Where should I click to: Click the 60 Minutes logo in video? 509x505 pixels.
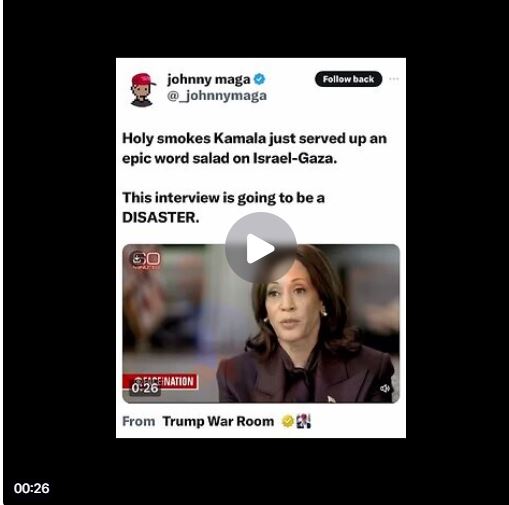tap(145, 260)
